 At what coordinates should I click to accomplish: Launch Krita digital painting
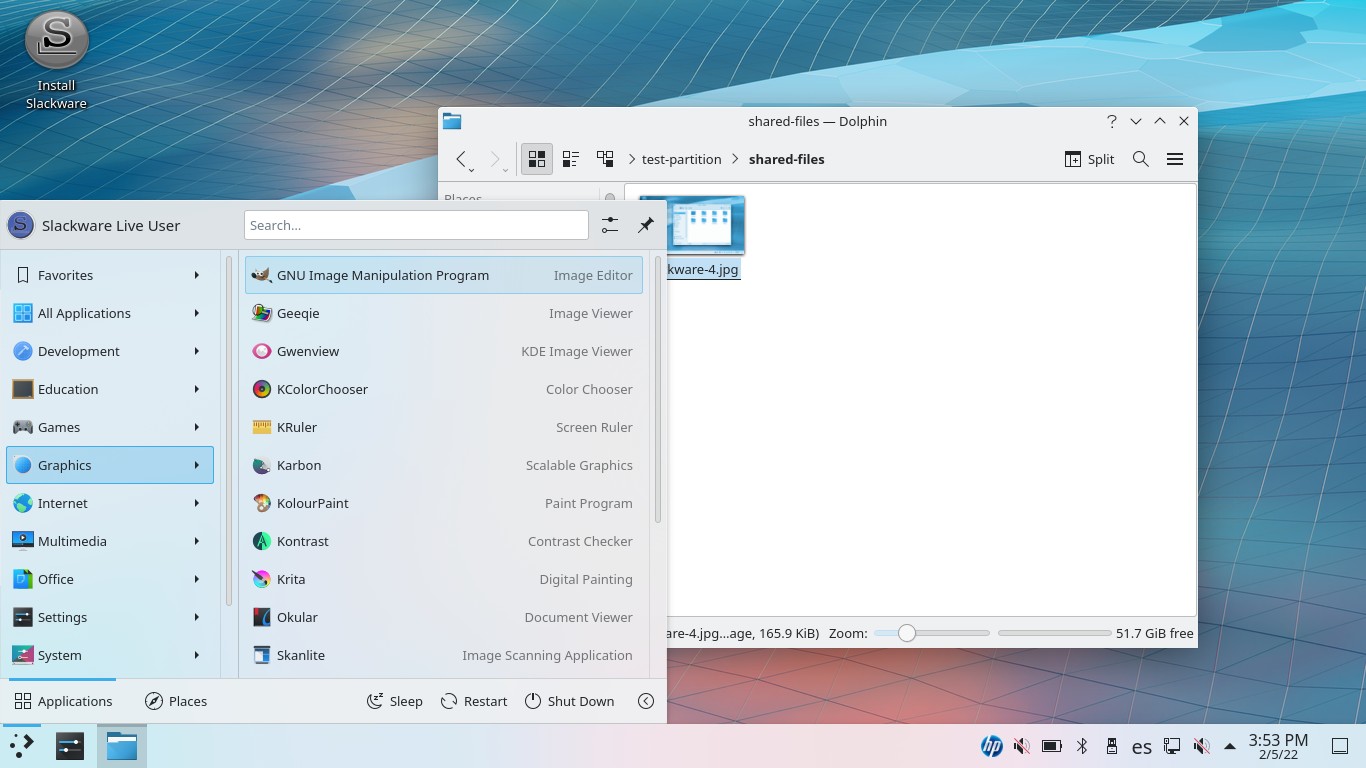click(x=443, y=579)
